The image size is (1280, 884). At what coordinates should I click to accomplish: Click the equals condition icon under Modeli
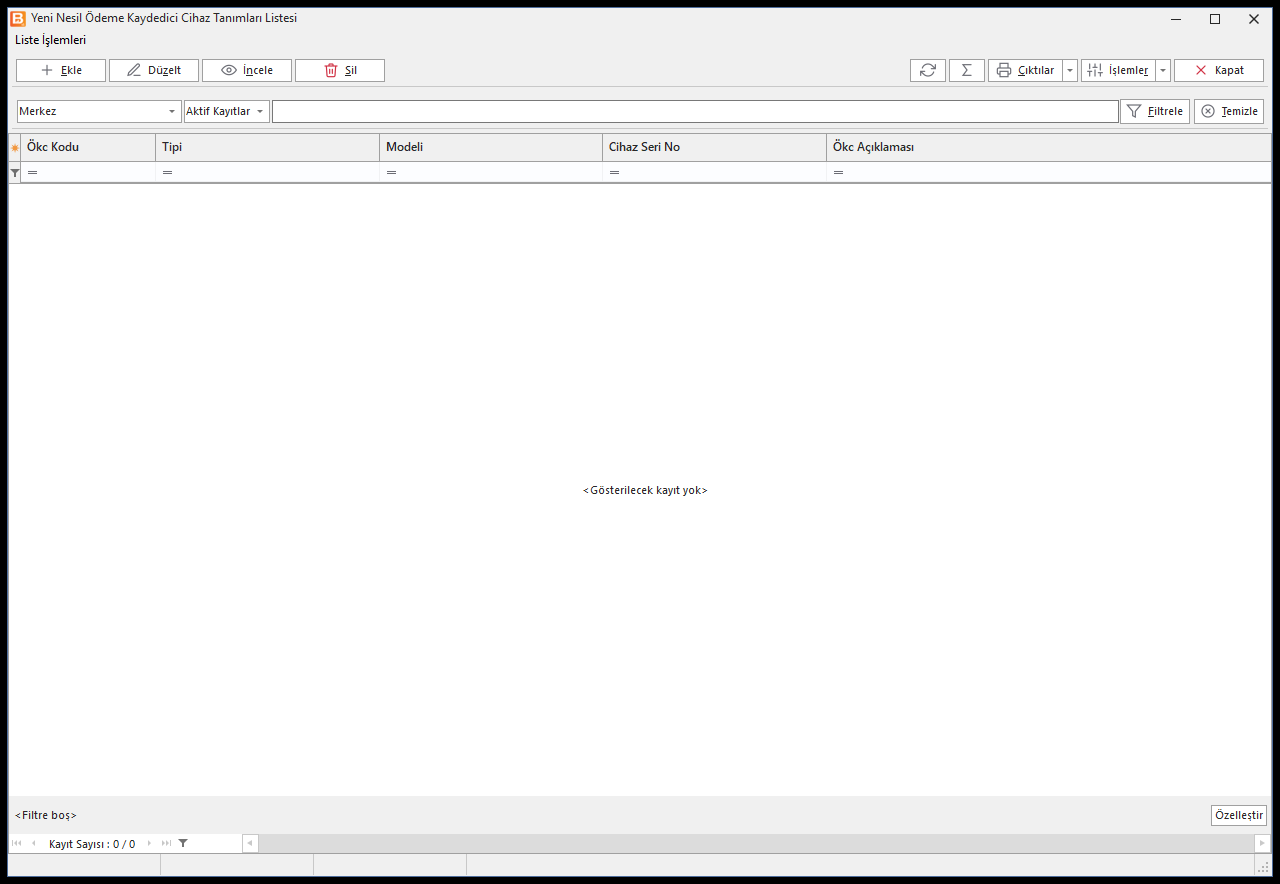click(x=391, y=173)
